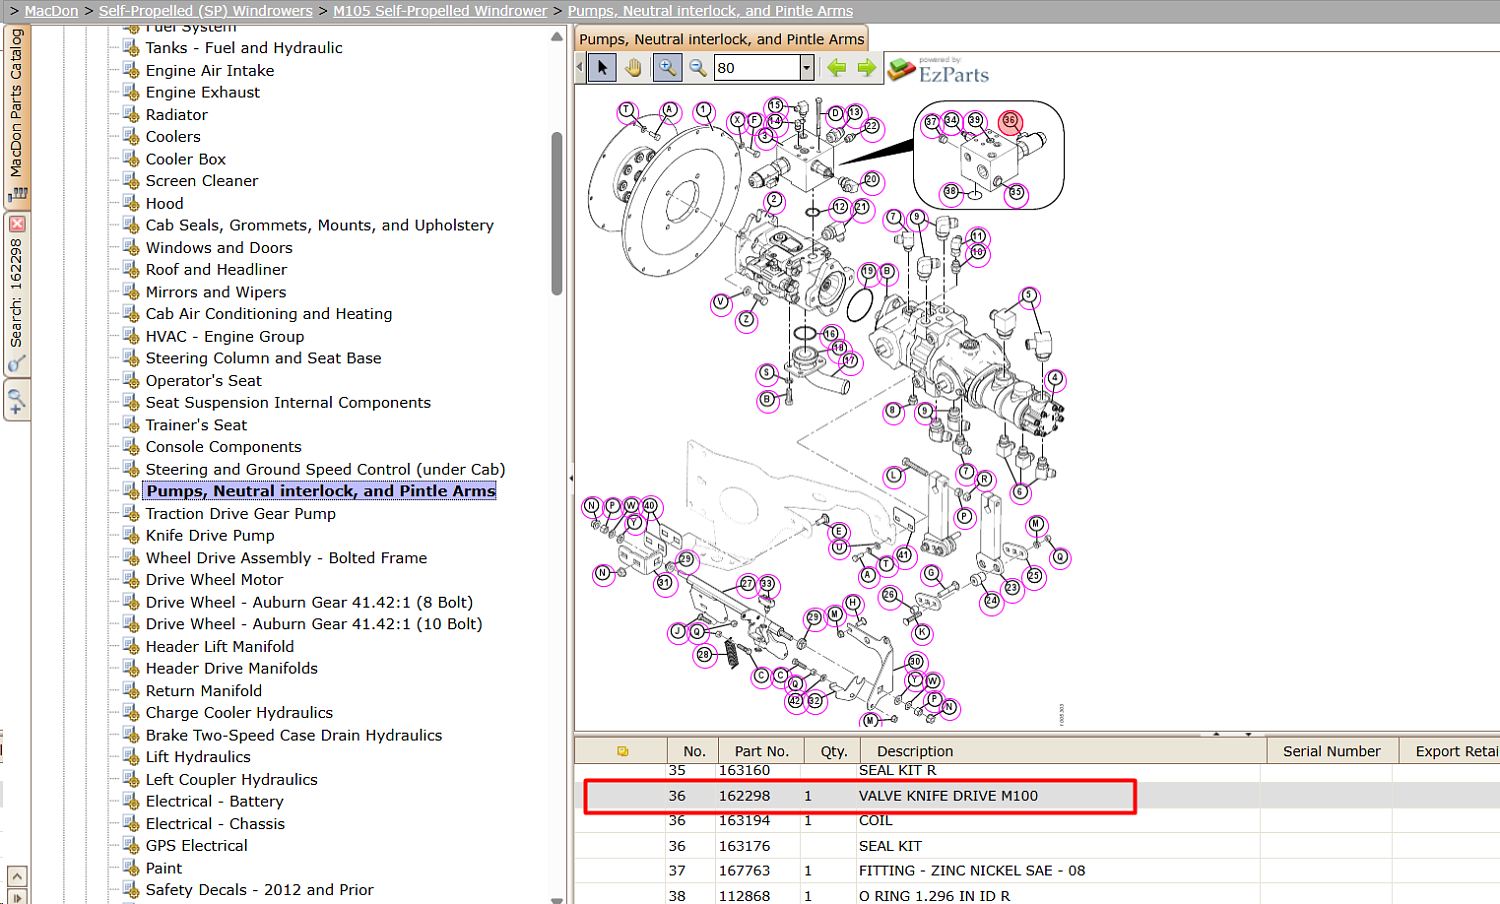Activate the hand pan tool

[x=633, y=68]
